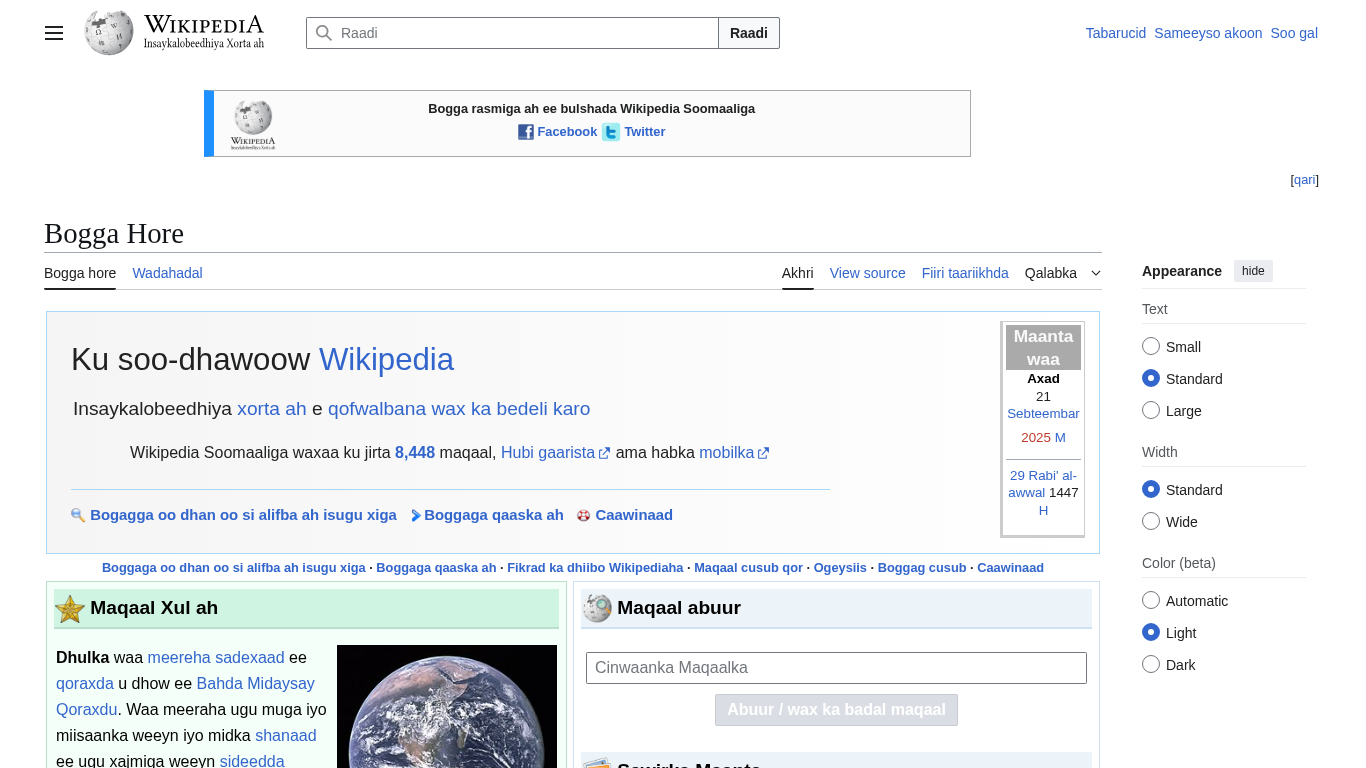Select Large text size
The width and height of the screenshot is (1366, 768).
coord(1151,410)
